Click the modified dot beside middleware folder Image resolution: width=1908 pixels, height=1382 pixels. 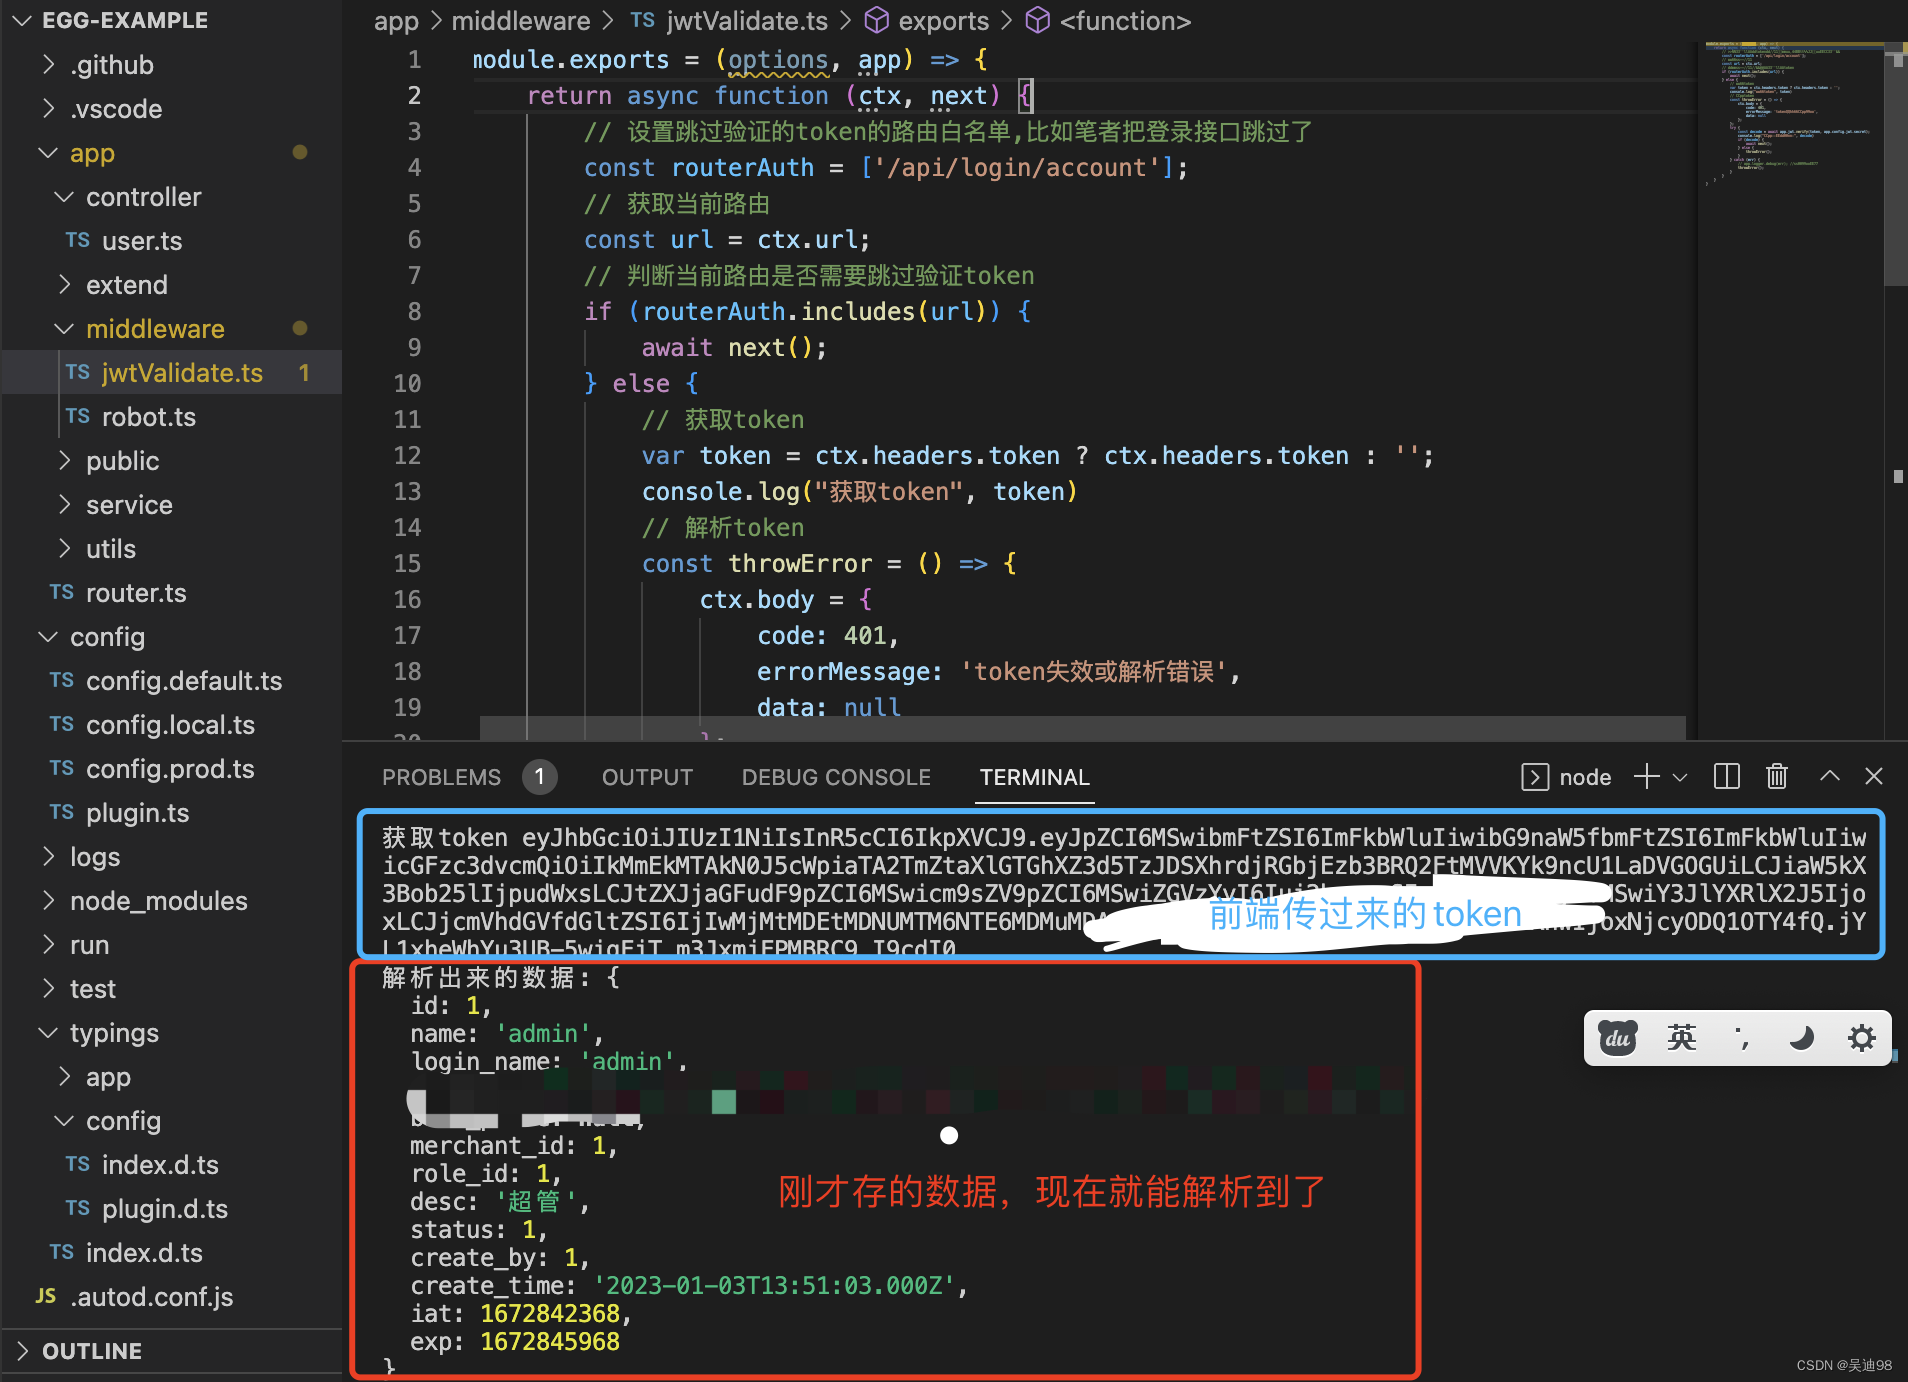[x=299, y=328]
